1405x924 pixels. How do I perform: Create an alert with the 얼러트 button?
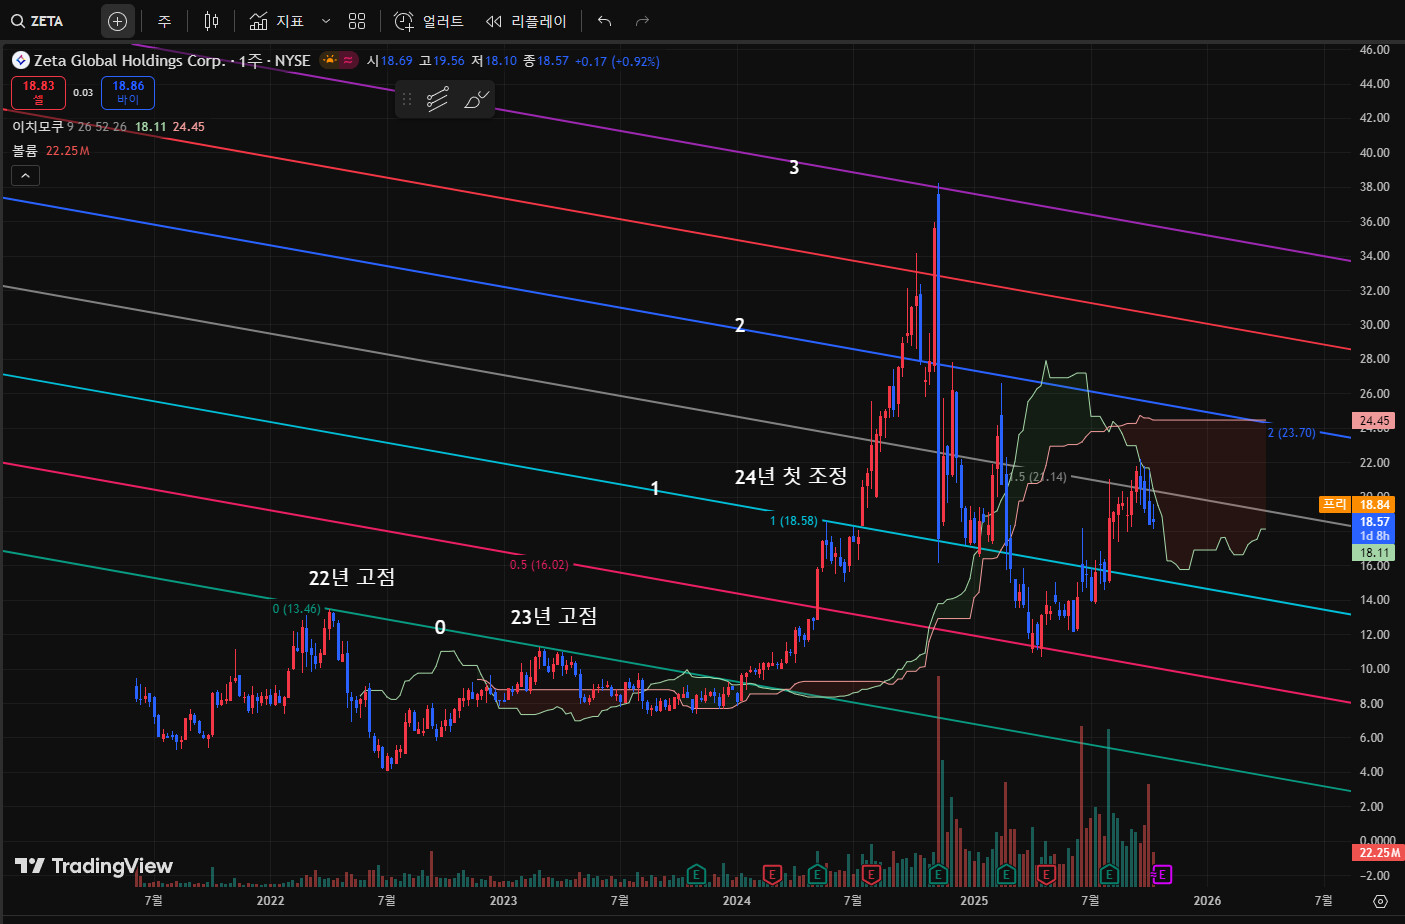point(429,21)
